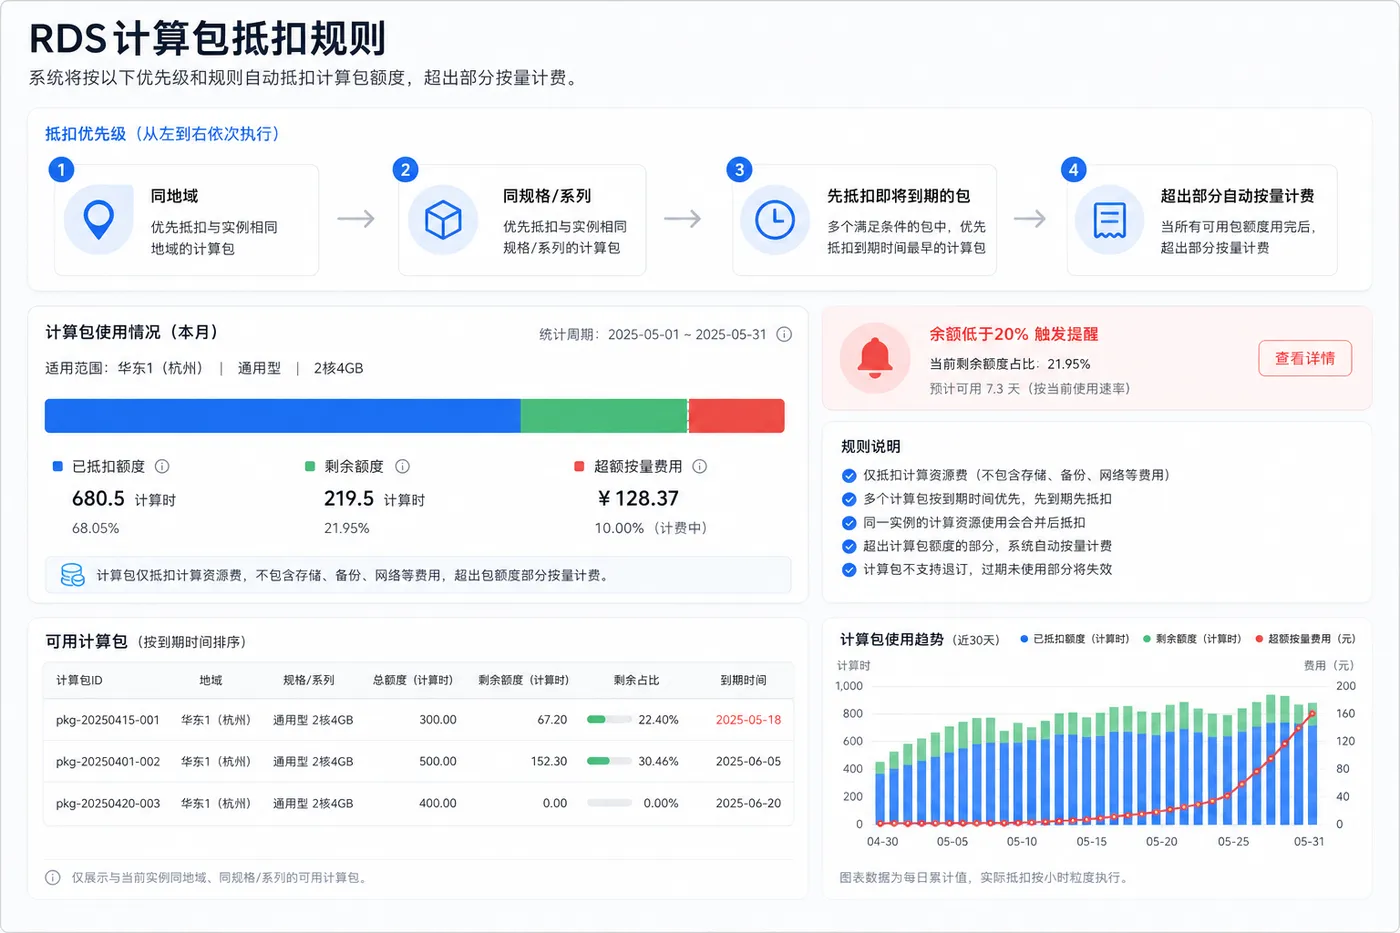Click the 219.5 计算时 remaining value
This screenshot has height=933, width=1400.
(x=374, y=499)
